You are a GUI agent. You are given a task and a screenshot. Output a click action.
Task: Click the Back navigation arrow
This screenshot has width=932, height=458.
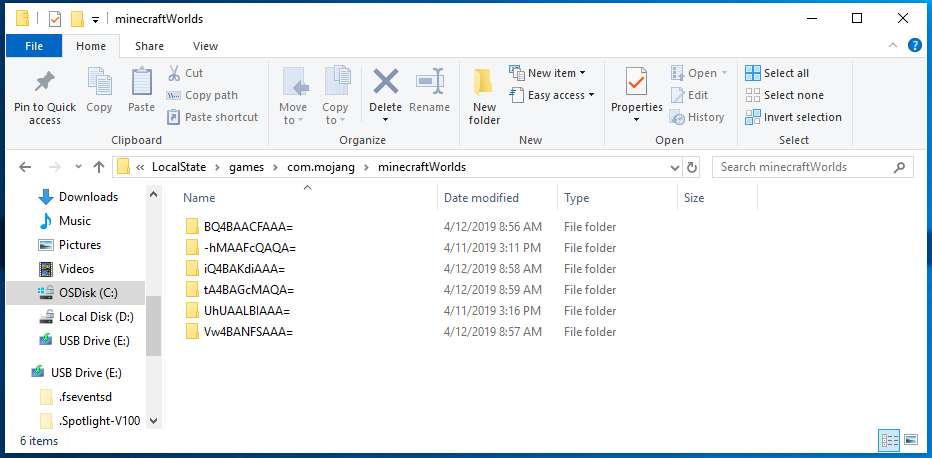(25, 167)
